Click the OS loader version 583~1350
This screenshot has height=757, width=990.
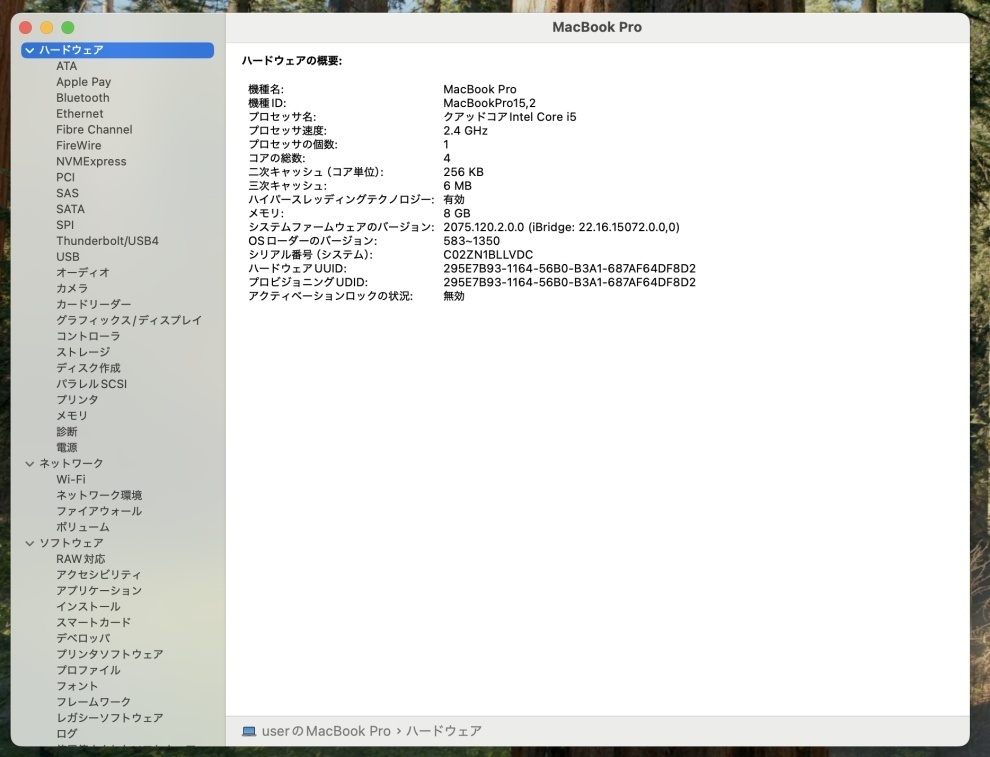pos(472,241)
